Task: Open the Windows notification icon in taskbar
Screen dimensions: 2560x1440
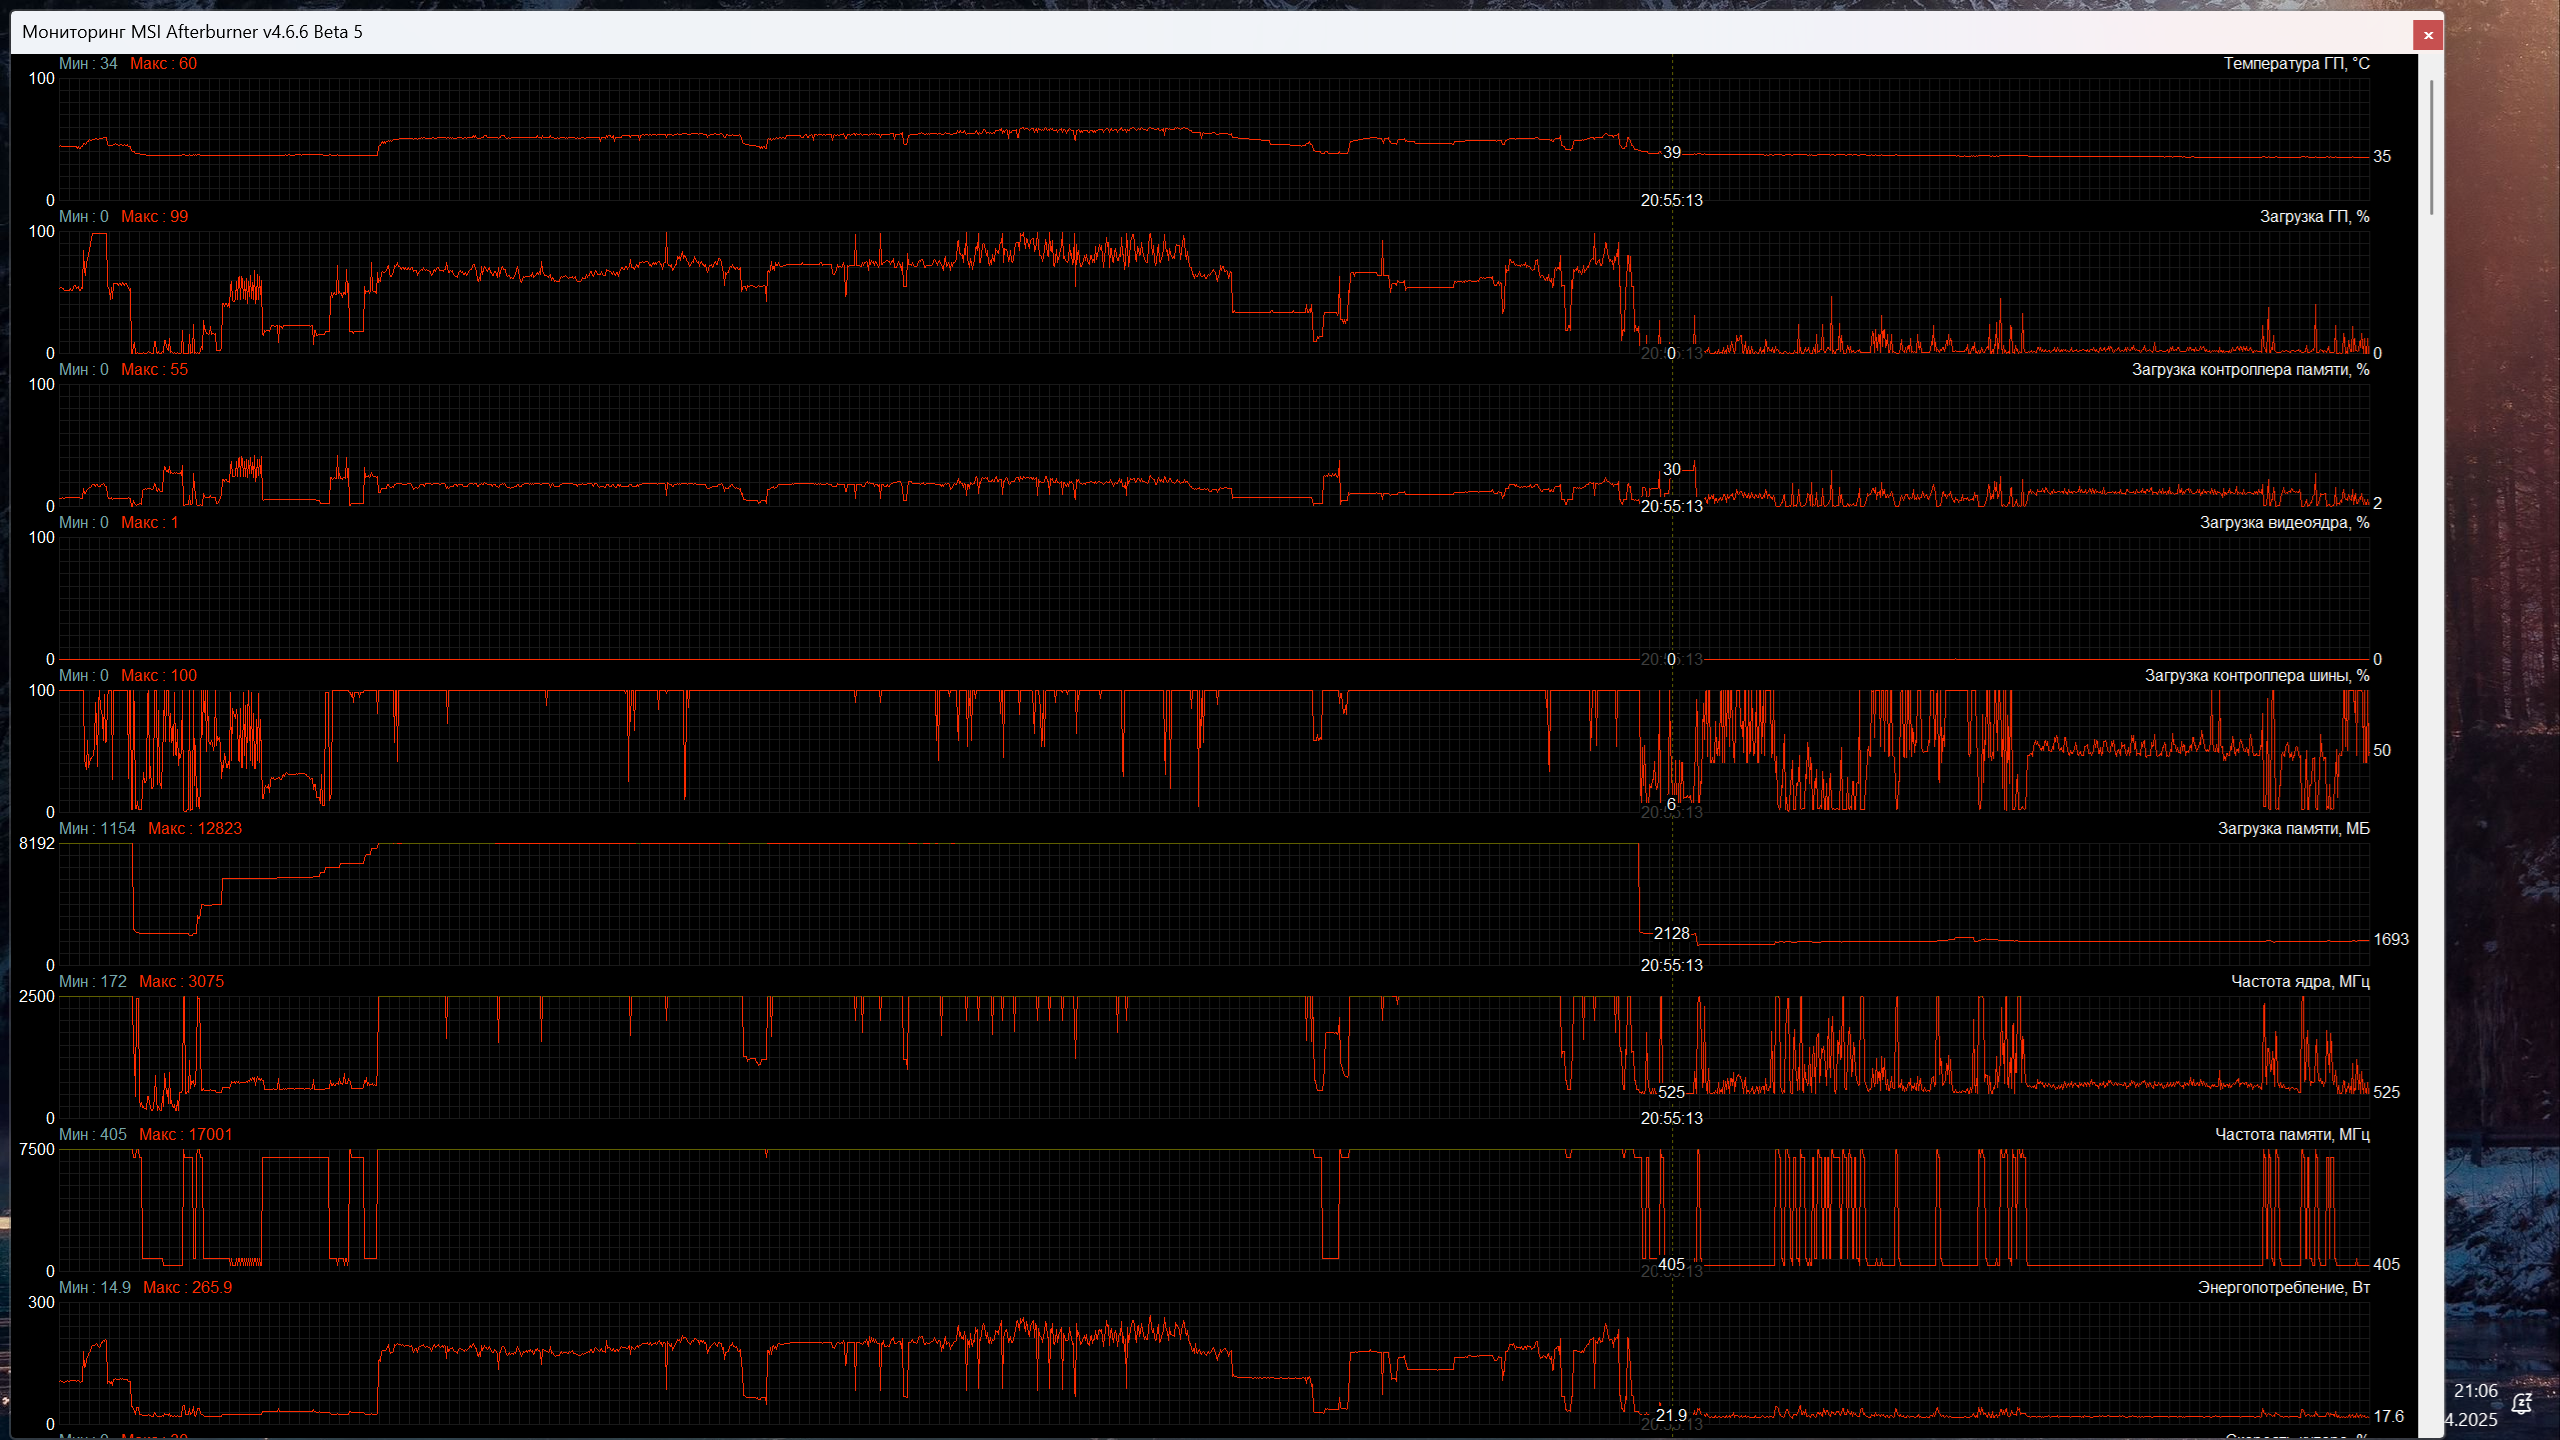Action: (x=2523, y=1405)
